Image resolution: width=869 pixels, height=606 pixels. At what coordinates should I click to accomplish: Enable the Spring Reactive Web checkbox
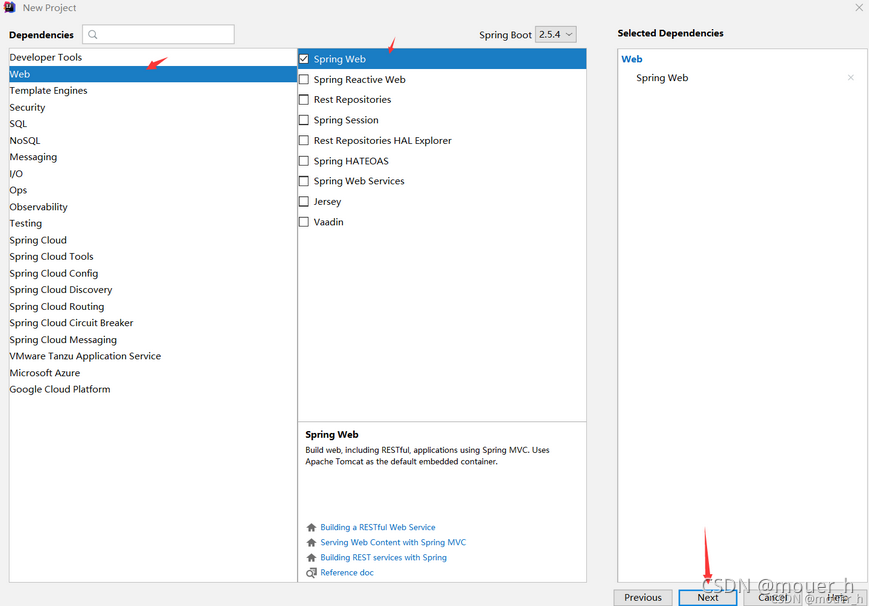pyautogui.click(x=304, y=79)
